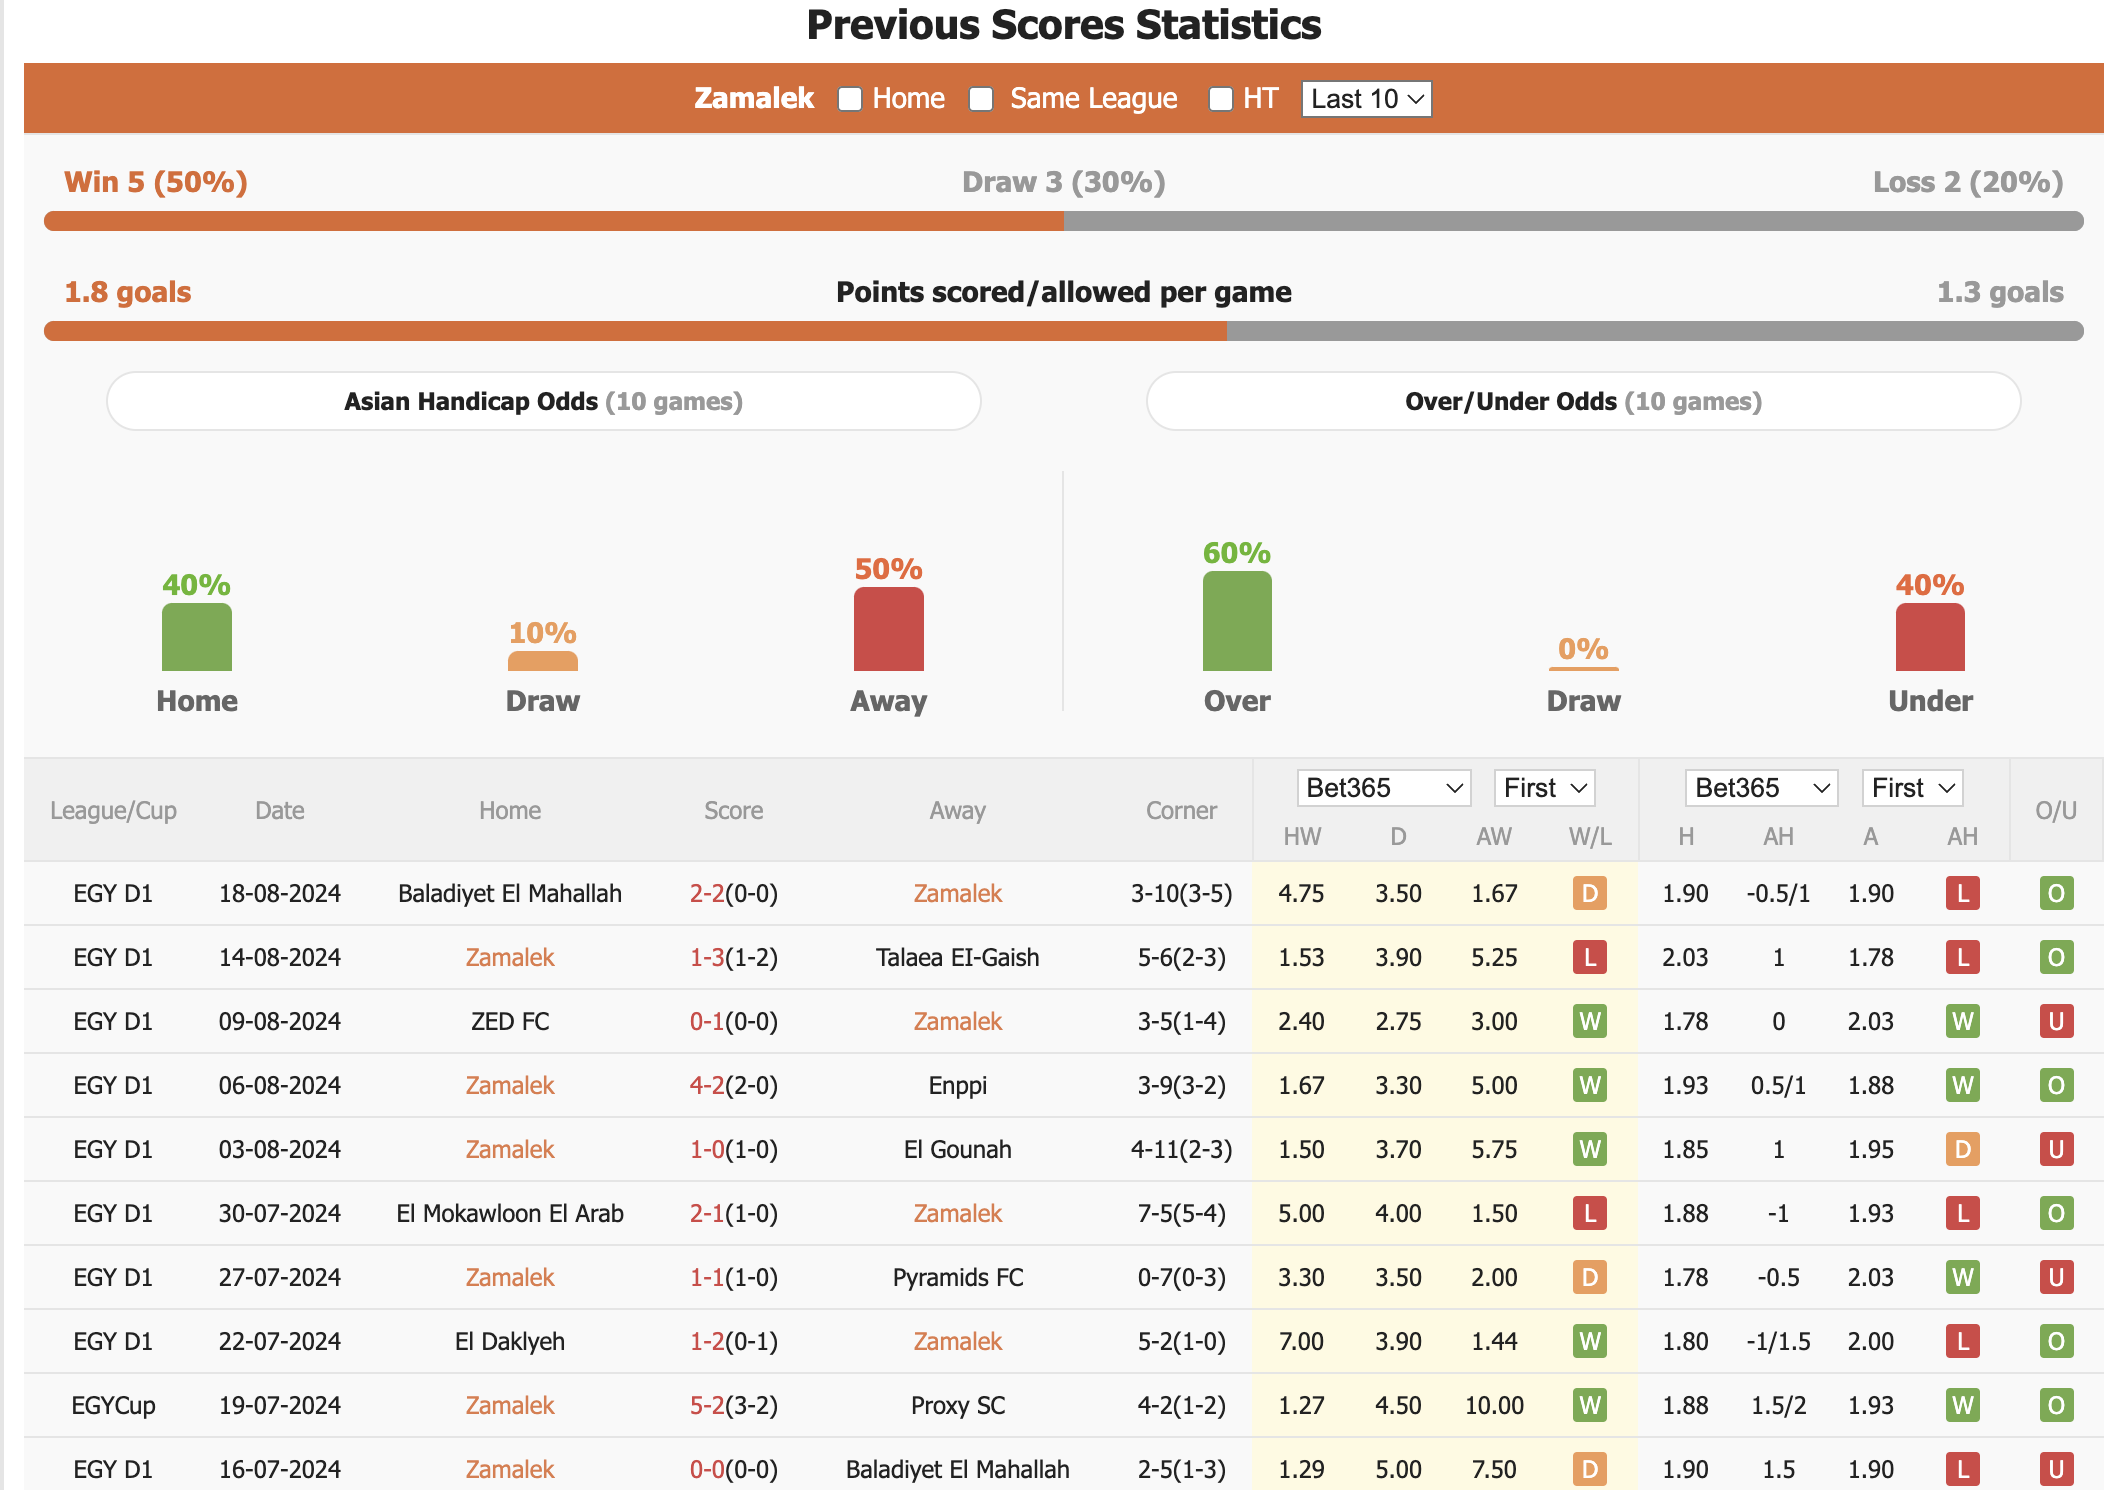Click the red Under 40% bar
2122x1490 pixels.
coord(1930,637)
